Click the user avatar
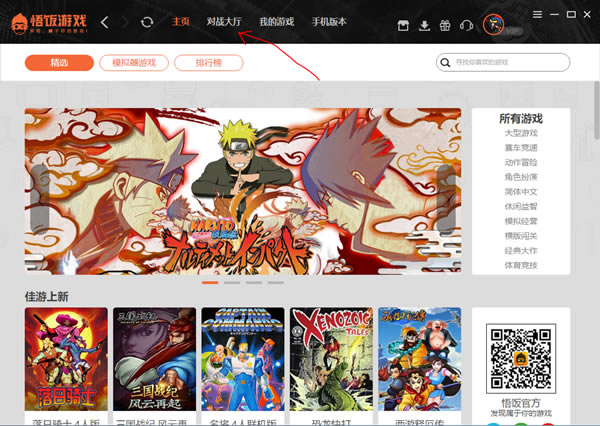 coord(493,24)
